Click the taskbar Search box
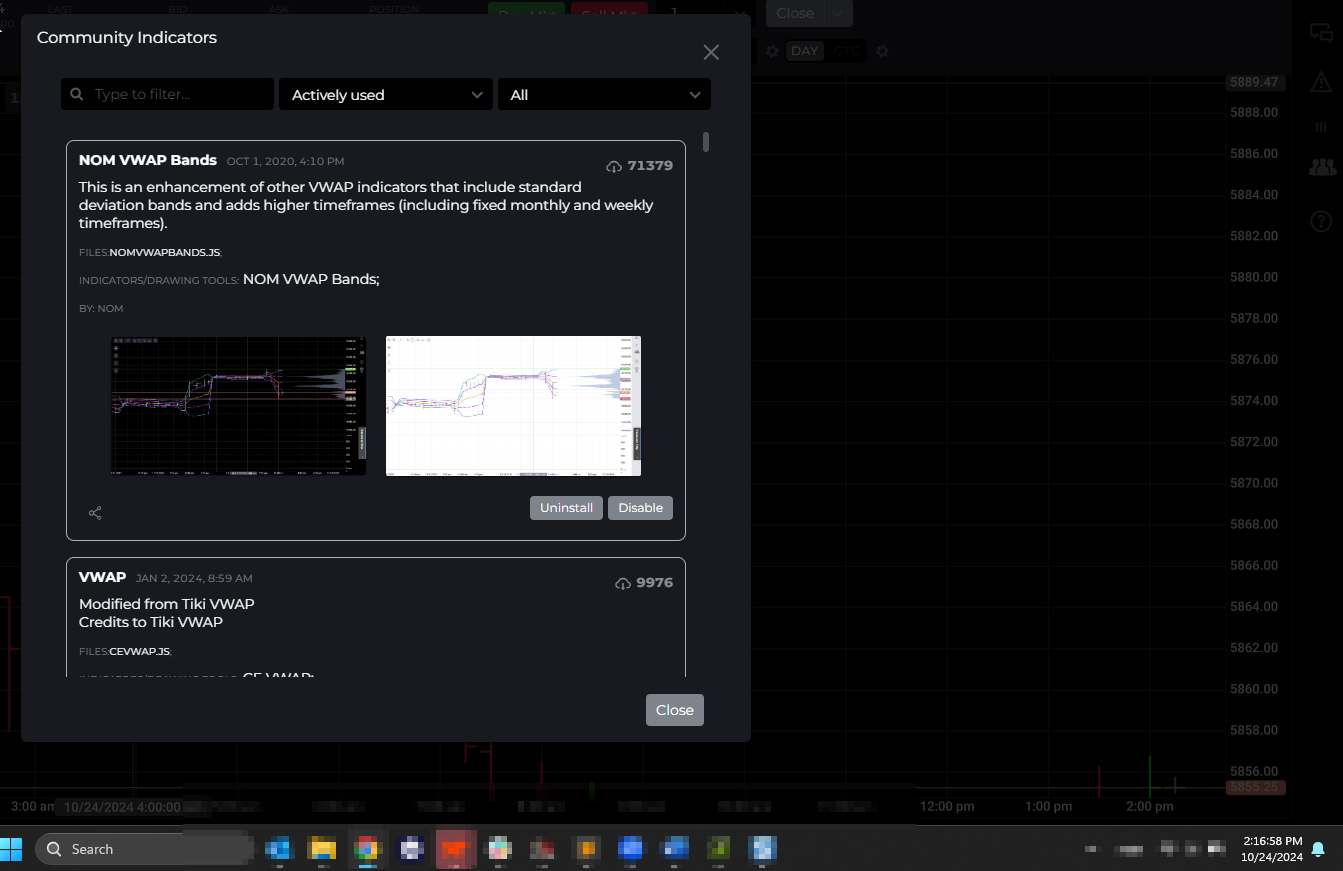Screen dimensions: 1343x871 coord(145,849)
